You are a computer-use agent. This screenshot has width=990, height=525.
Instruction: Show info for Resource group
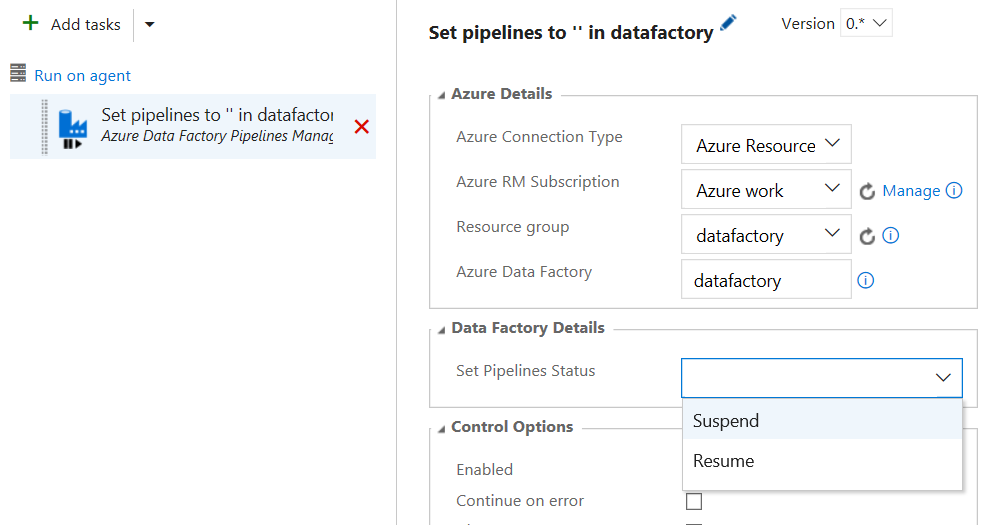(x=891, y=236)
